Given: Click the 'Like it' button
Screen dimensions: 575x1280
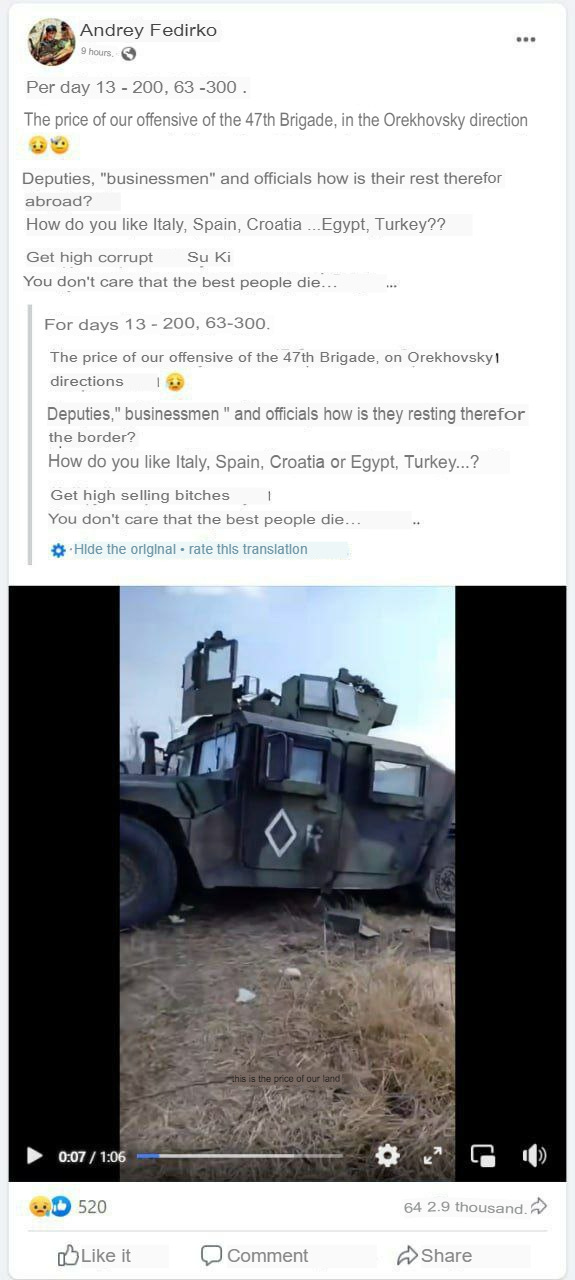Looking at the screenshot, I should click(94, 1255).
